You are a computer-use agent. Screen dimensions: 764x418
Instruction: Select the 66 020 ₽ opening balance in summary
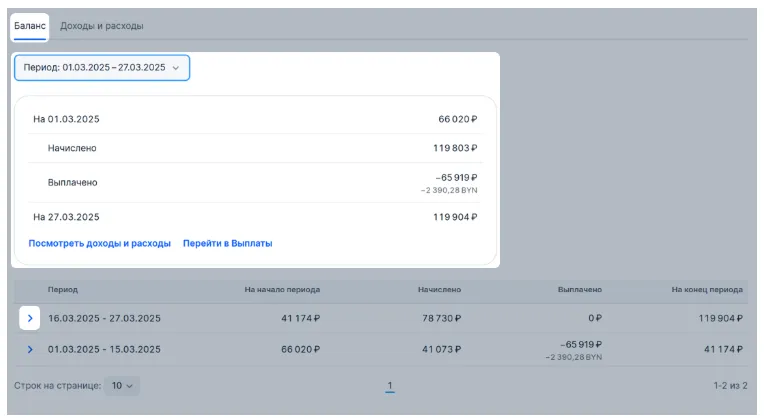click(457, 119)
